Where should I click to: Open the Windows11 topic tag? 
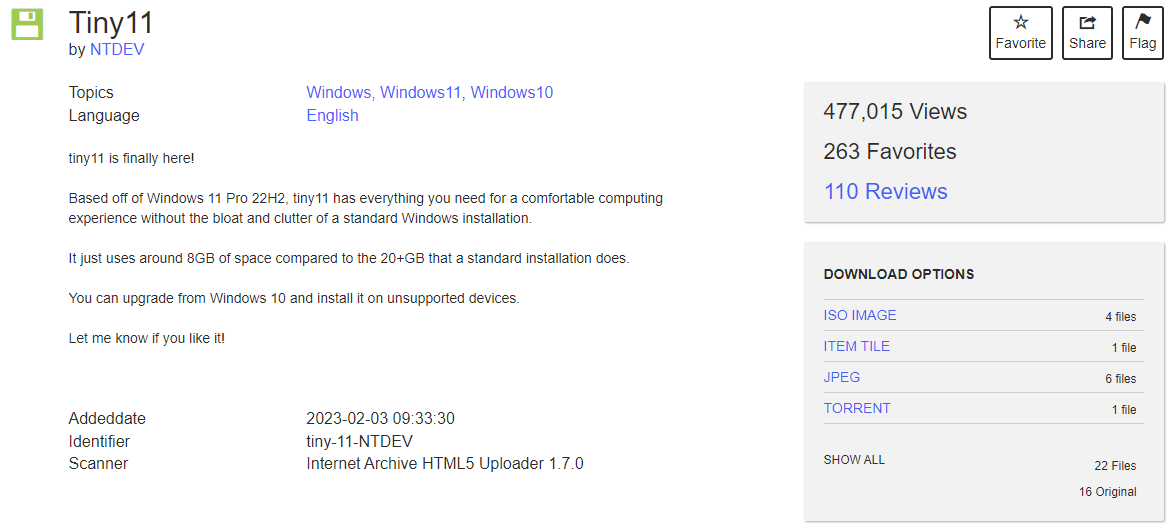tap(421, 92)
